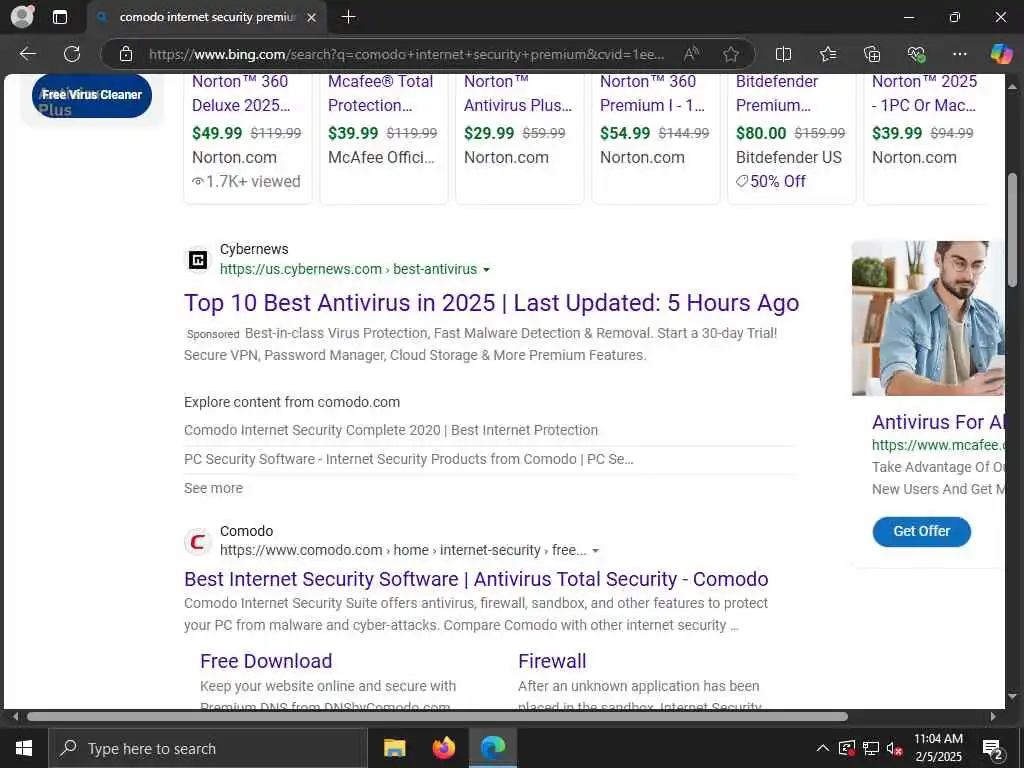
Task: Click the taskbar search box
Action: (208, 748)
